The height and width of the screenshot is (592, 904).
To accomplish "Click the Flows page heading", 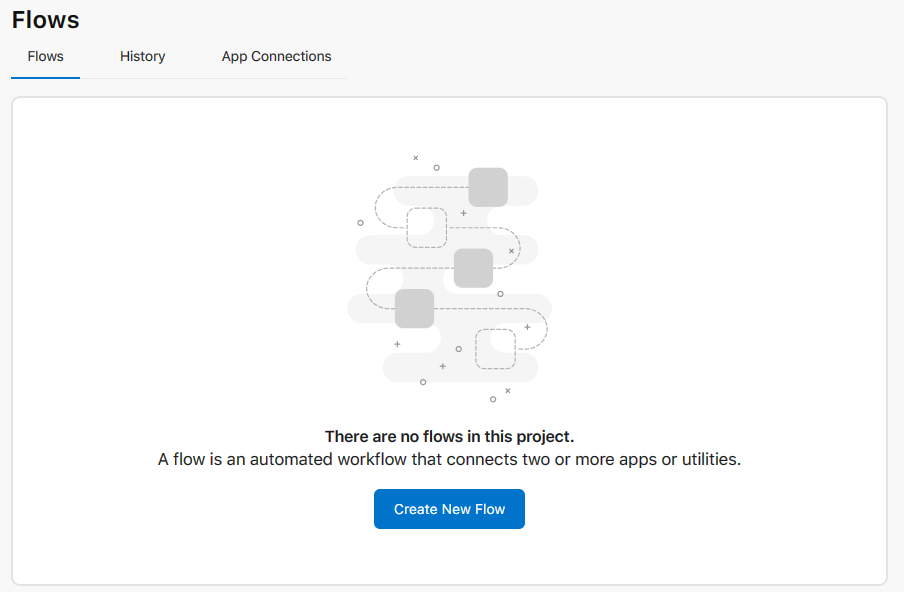I will [46, 19].
